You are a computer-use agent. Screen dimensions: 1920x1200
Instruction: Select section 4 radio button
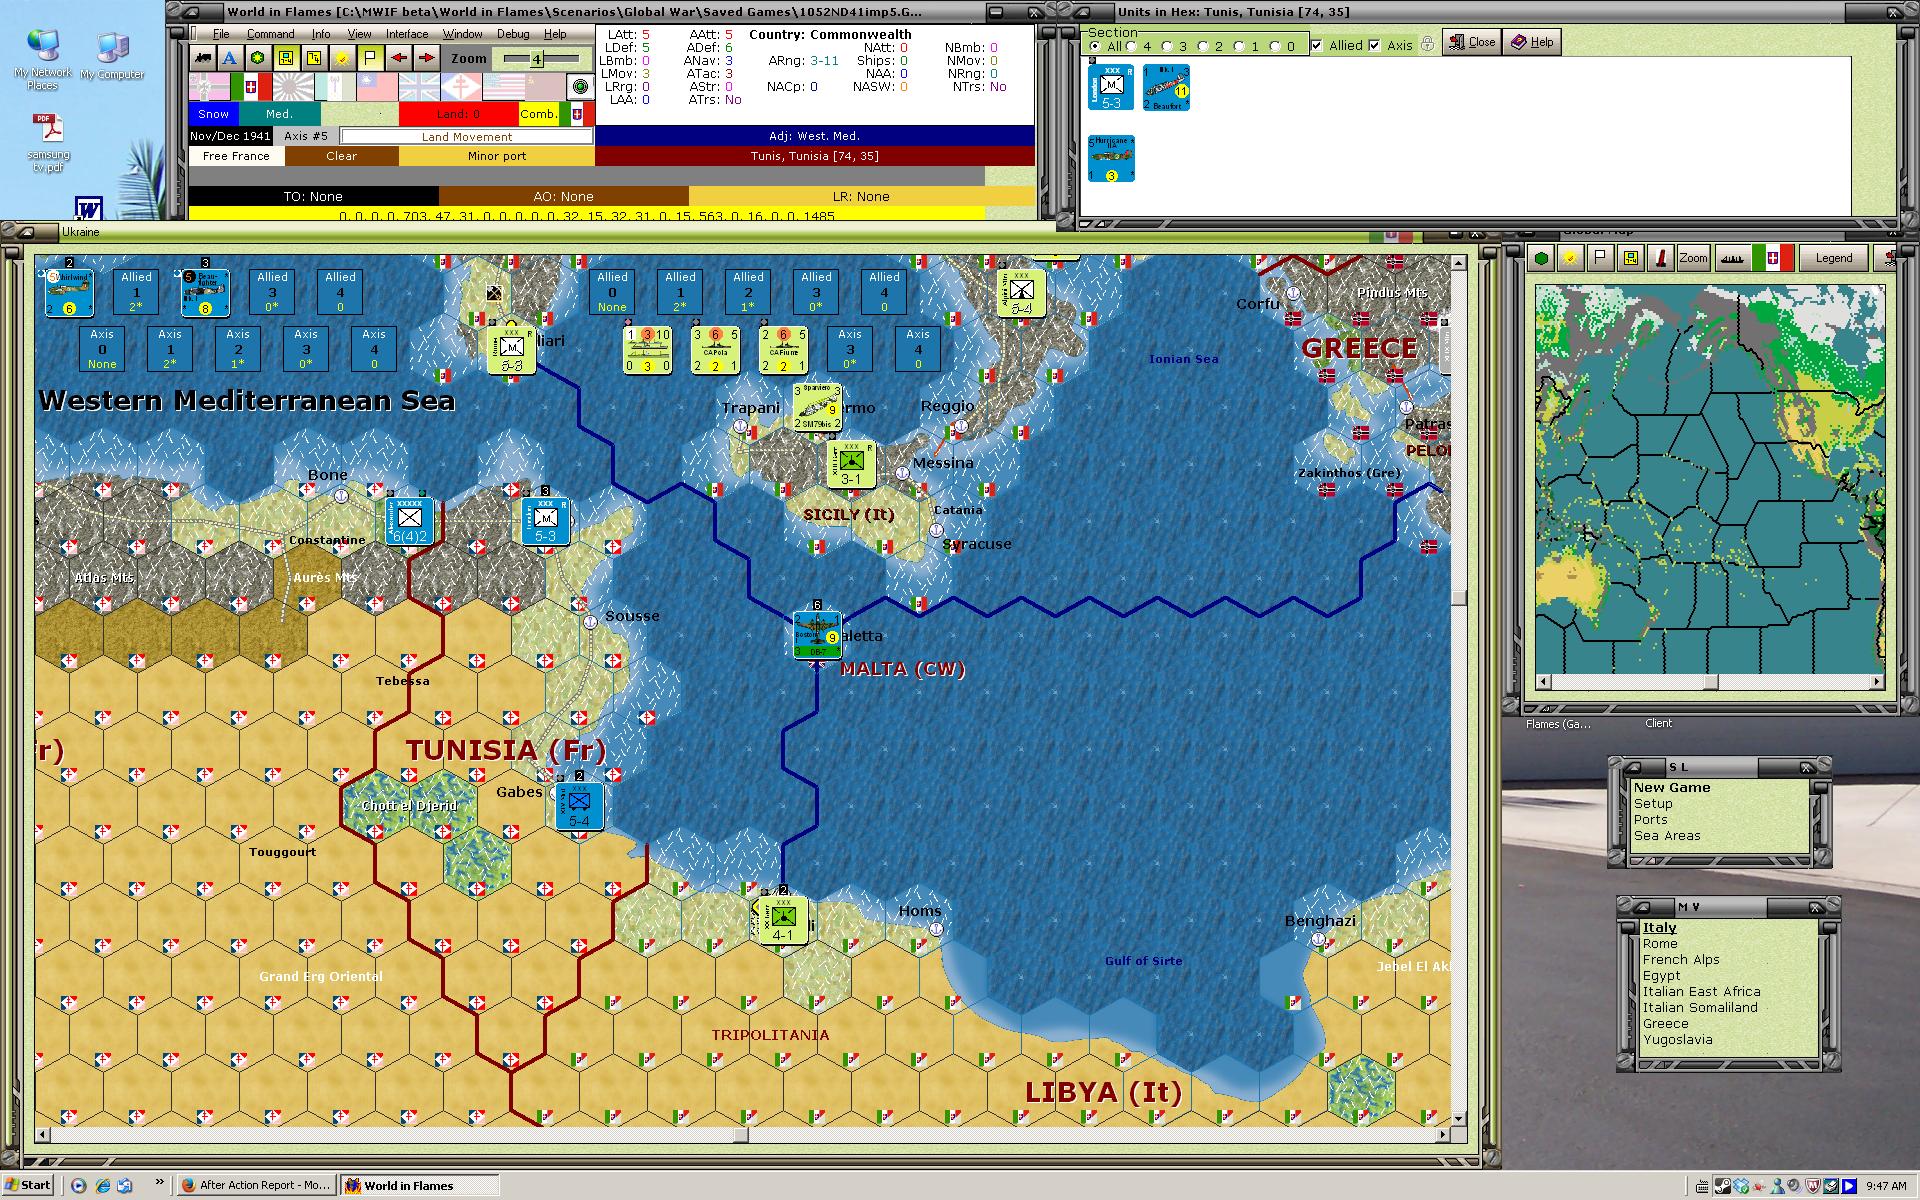(x=1132, y=46)
